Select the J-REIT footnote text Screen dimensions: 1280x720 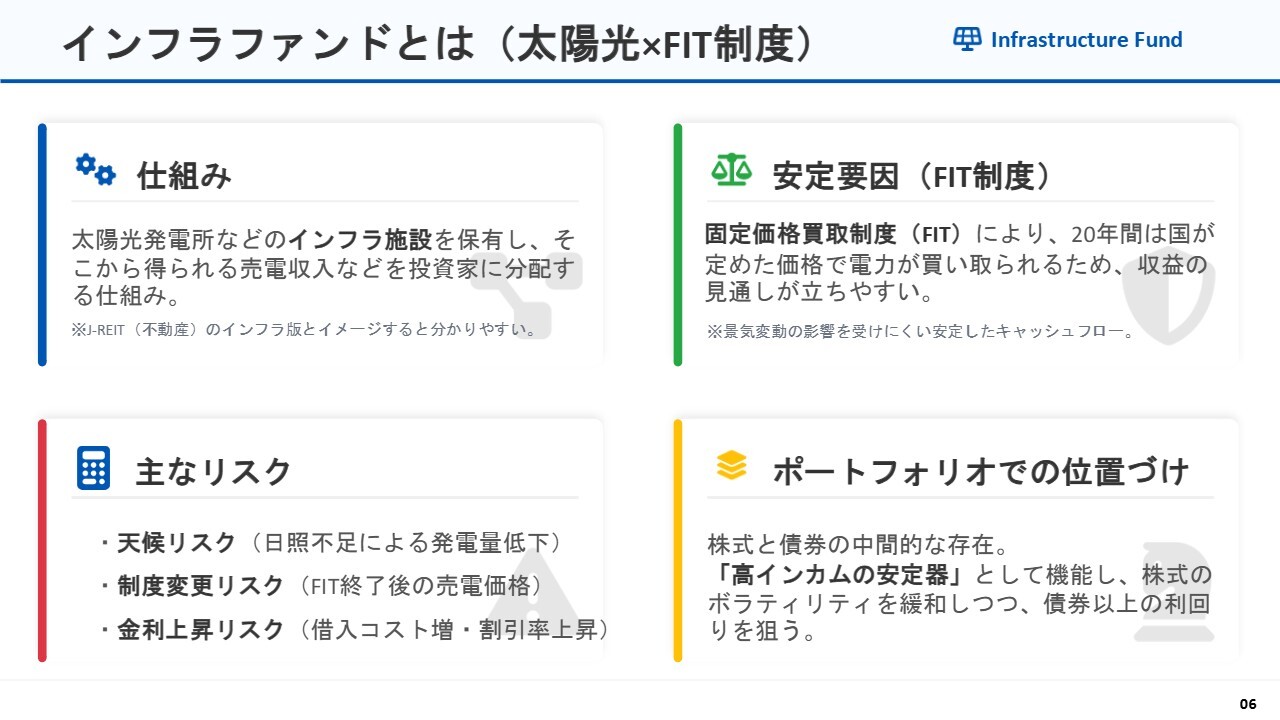[x=304, y=329]
